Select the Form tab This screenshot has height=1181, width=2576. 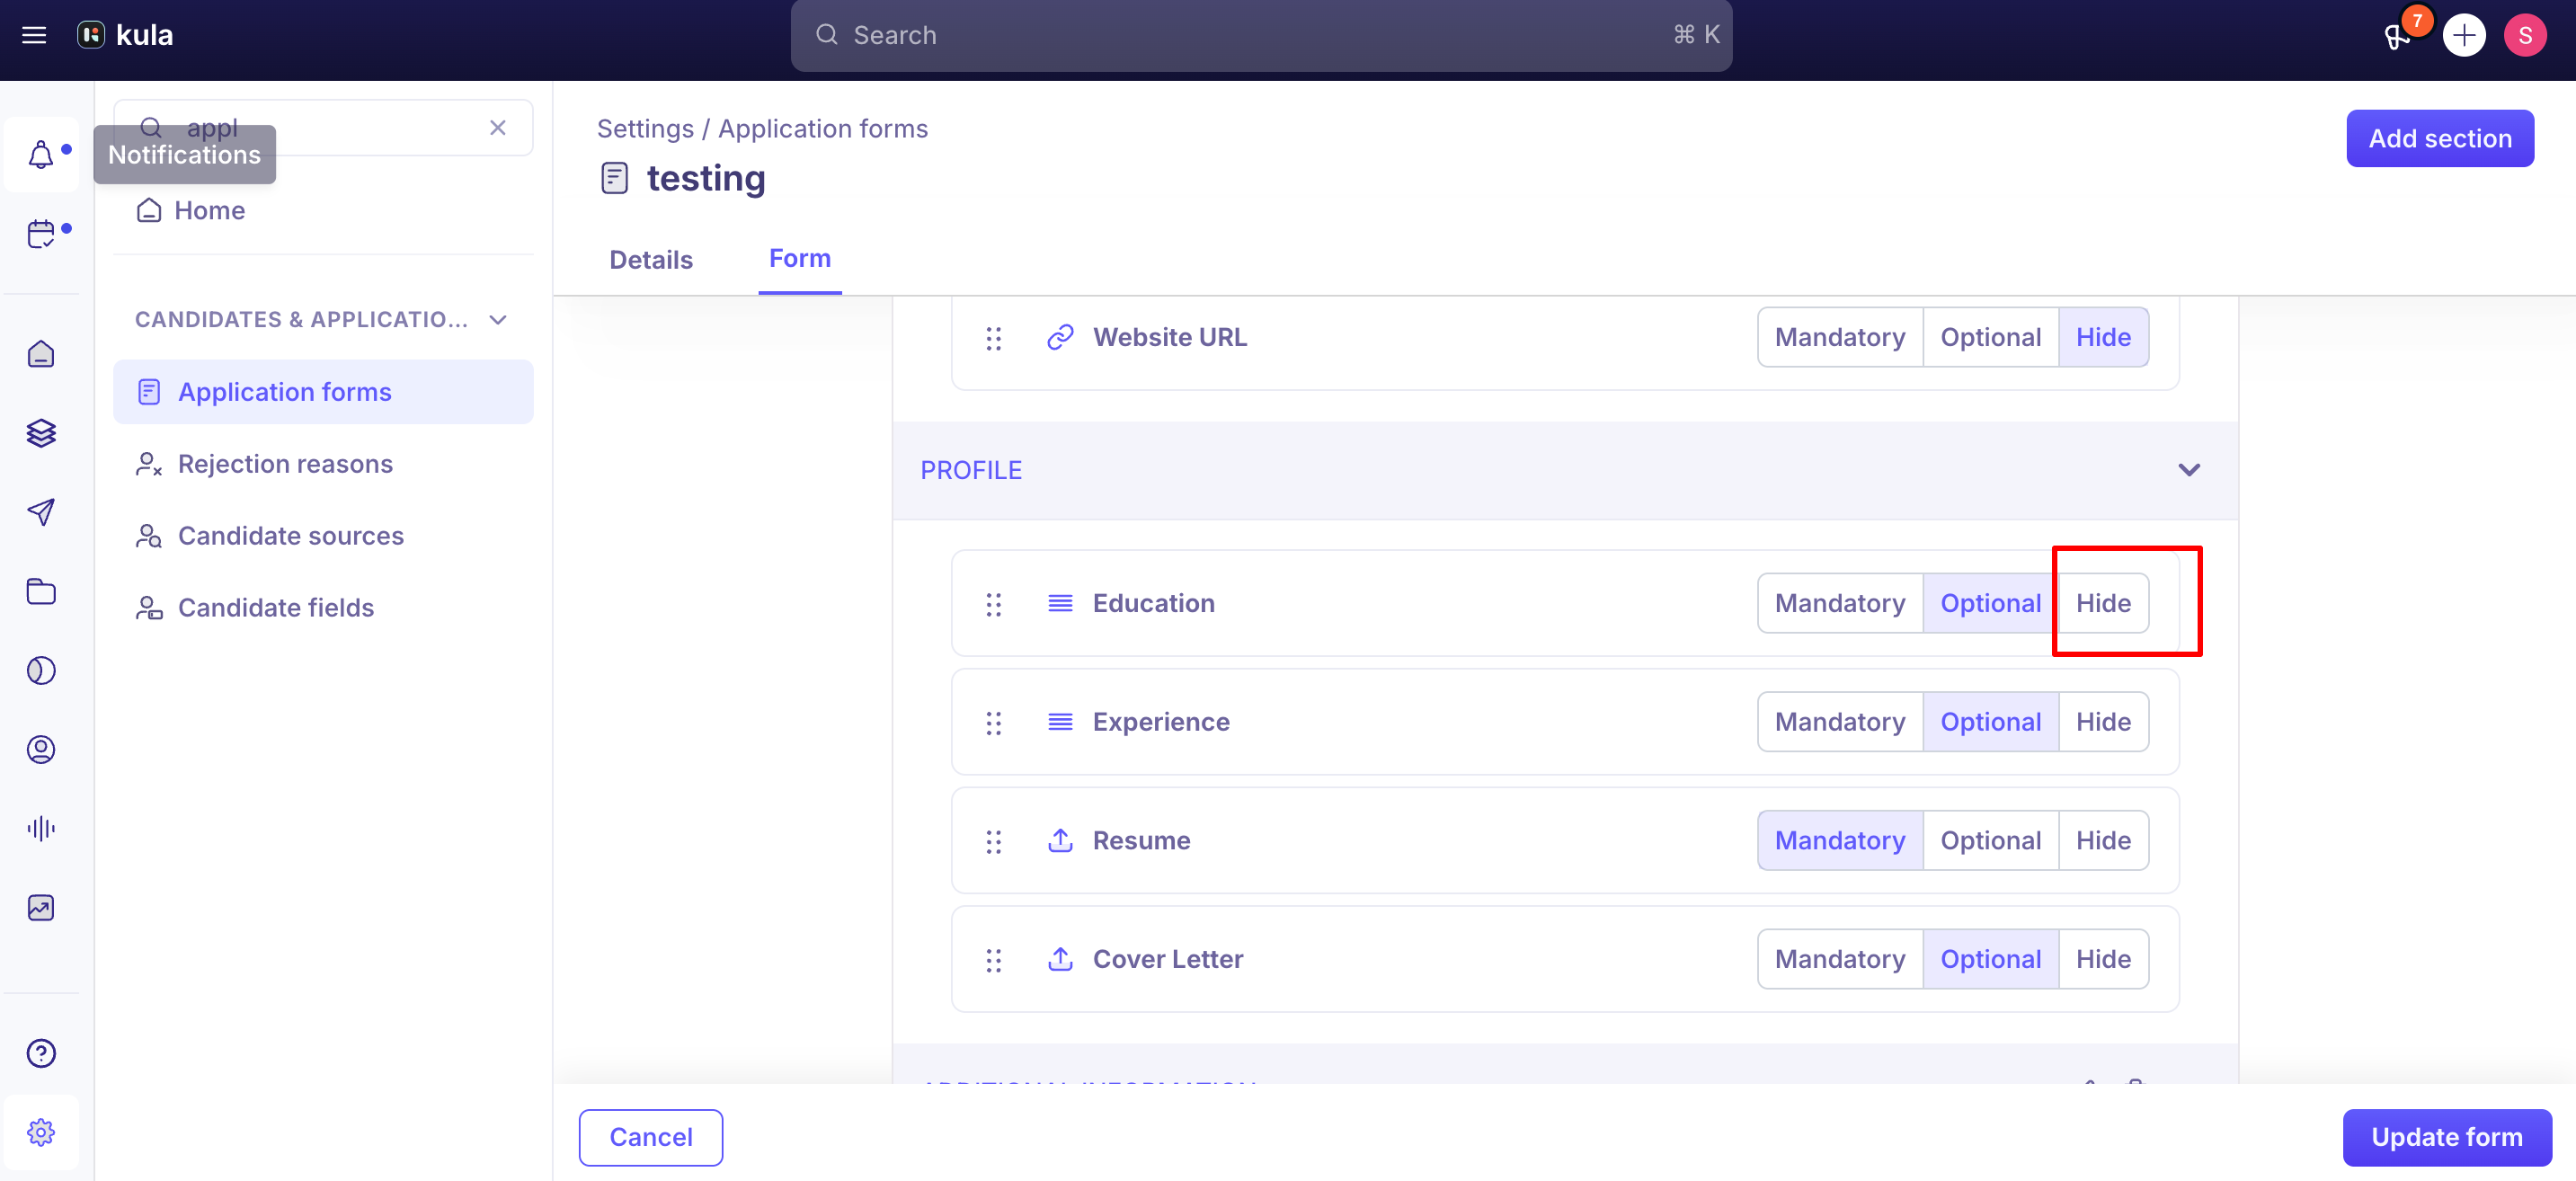coord(800,258)
